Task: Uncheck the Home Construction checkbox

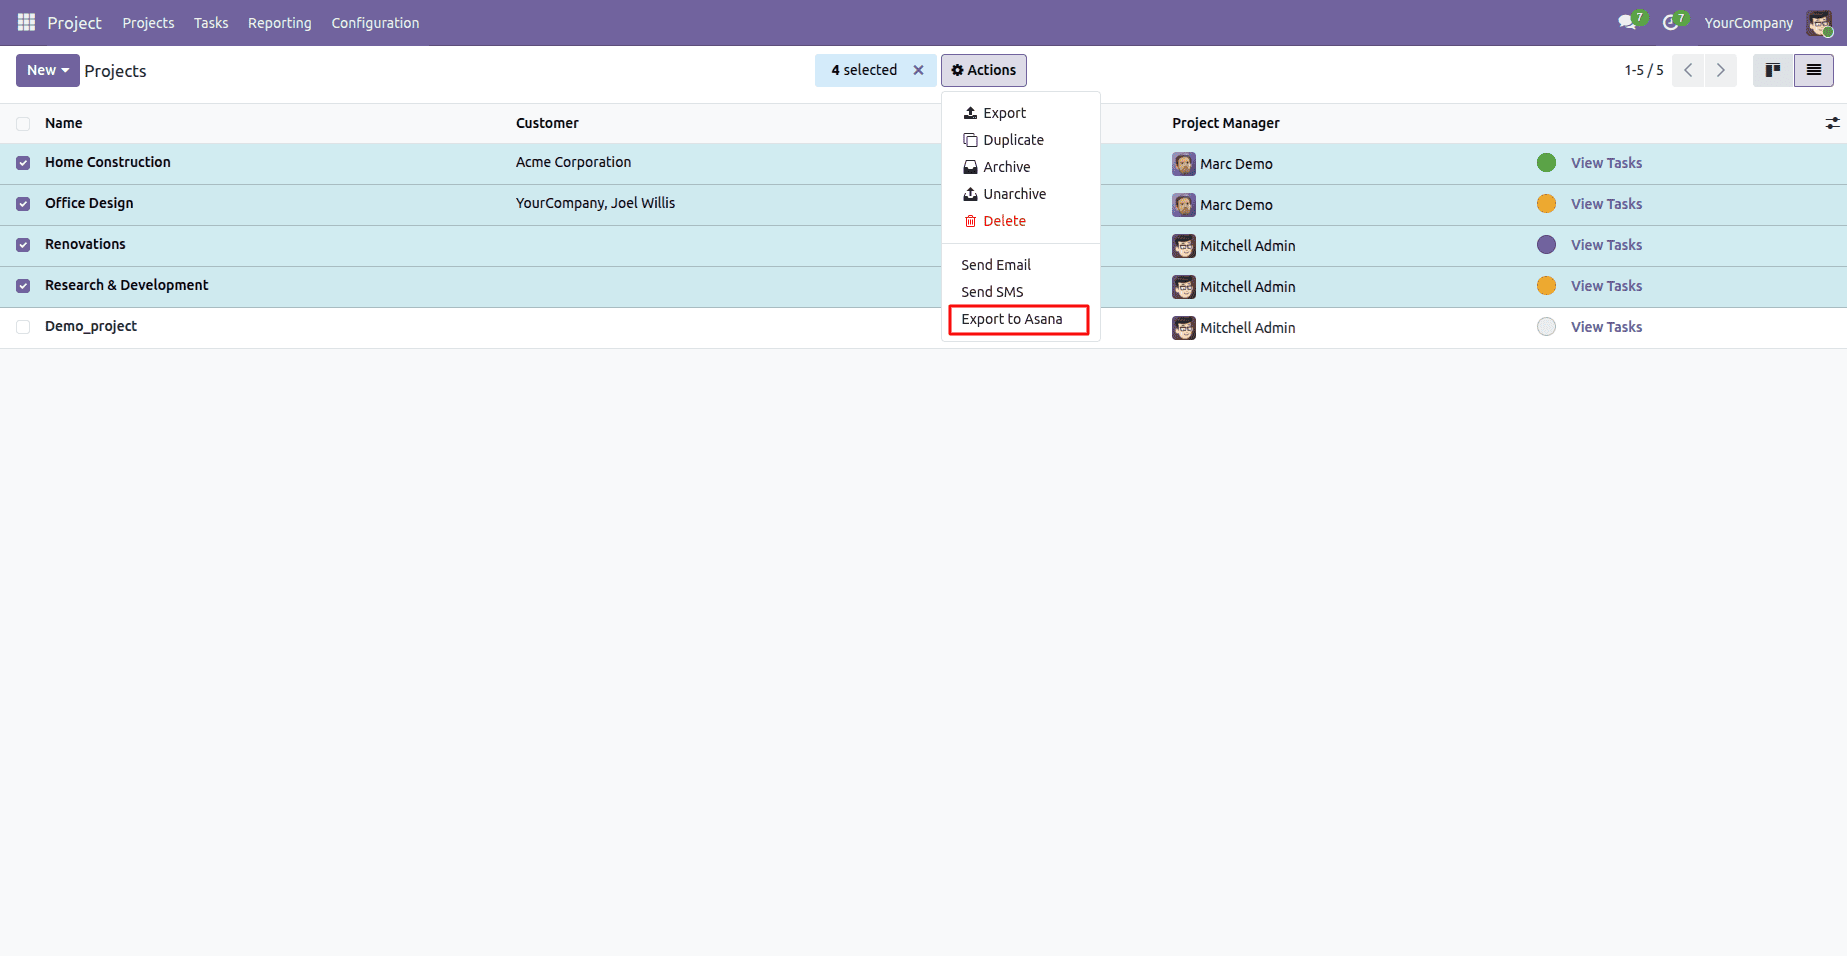Action: 23,163
